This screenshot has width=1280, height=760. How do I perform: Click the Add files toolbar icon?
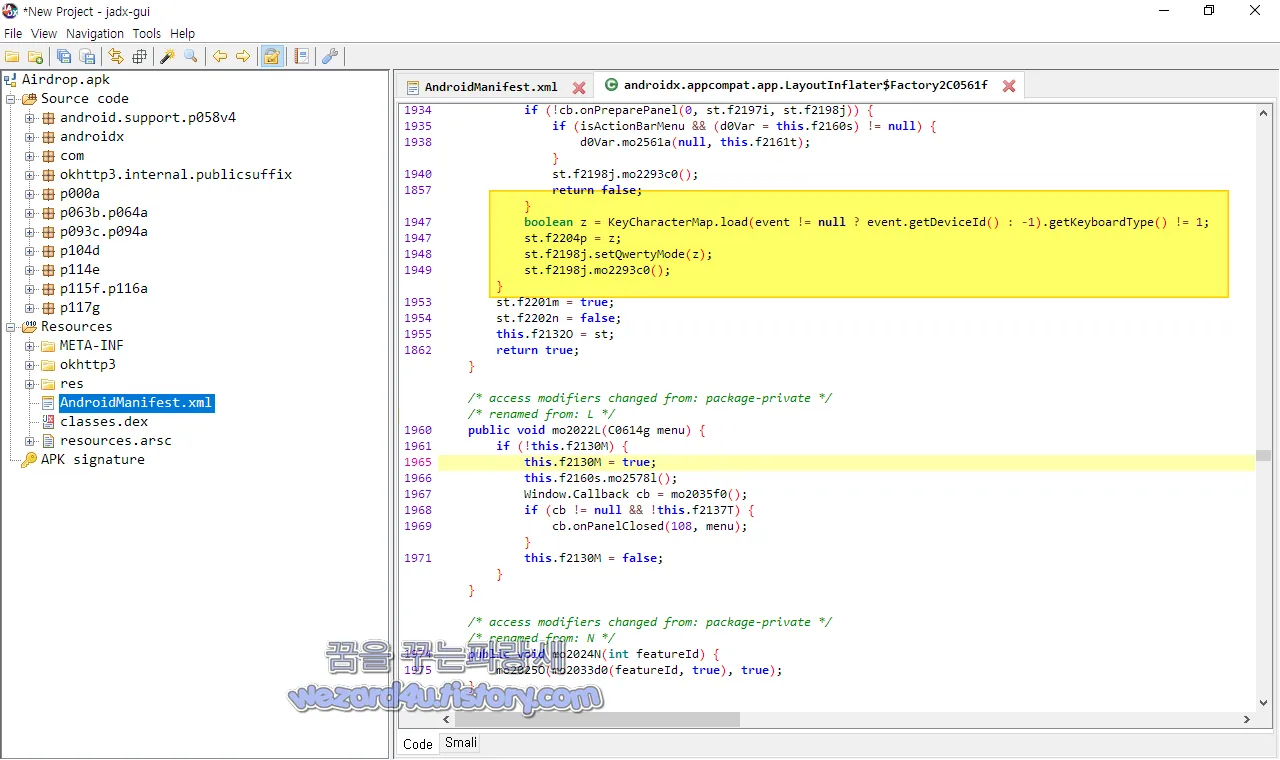35,57
